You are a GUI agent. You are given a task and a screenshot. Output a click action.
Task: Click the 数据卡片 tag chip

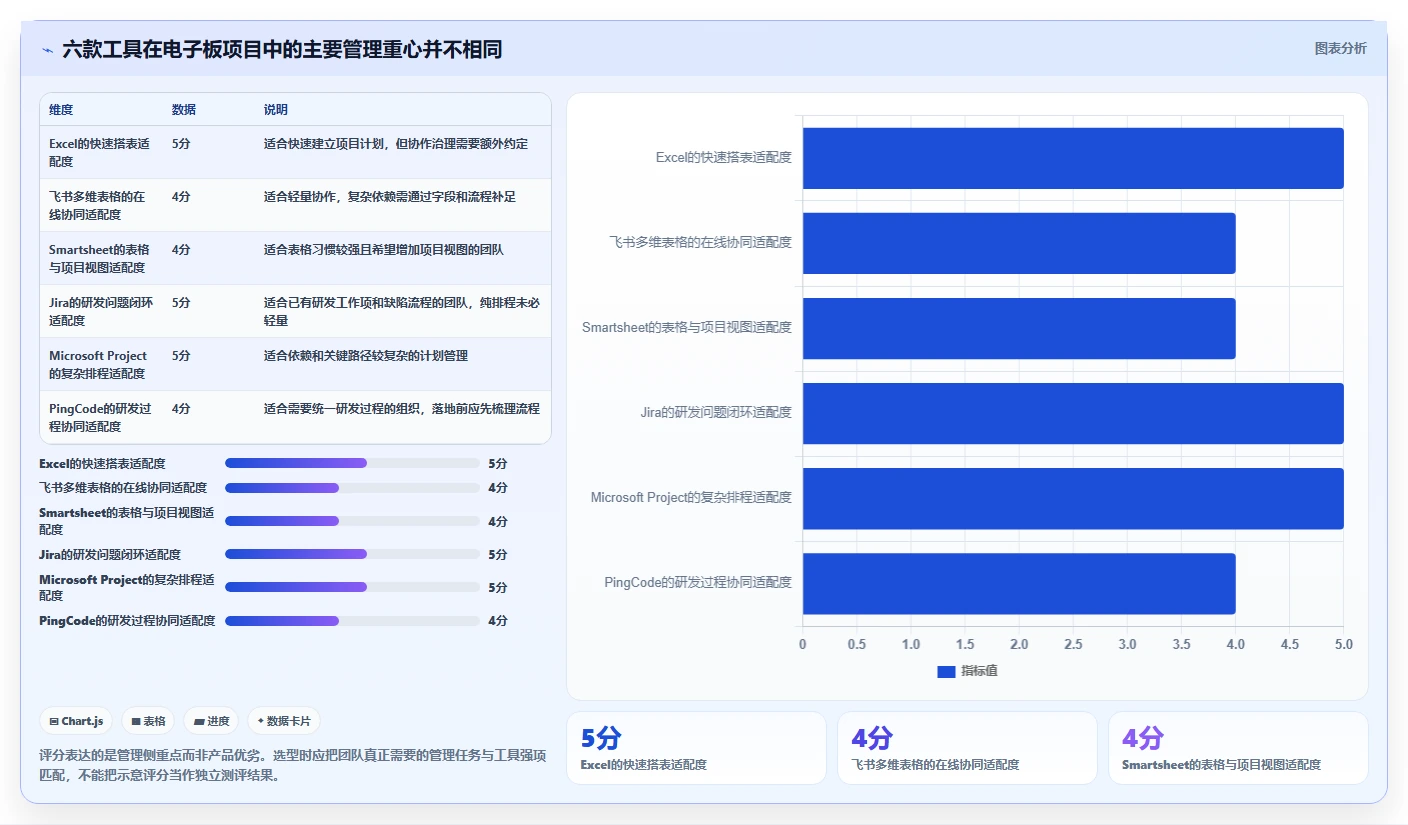[x=284, y=721]
